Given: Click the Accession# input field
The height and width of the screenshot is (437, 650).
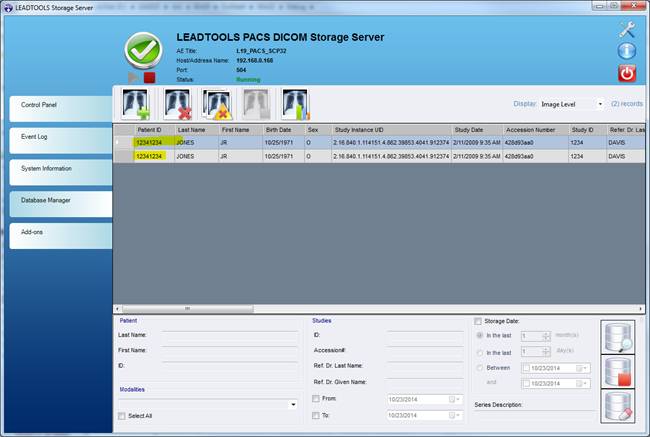Looking at the screenshot, I should click(x=425, y=350).
